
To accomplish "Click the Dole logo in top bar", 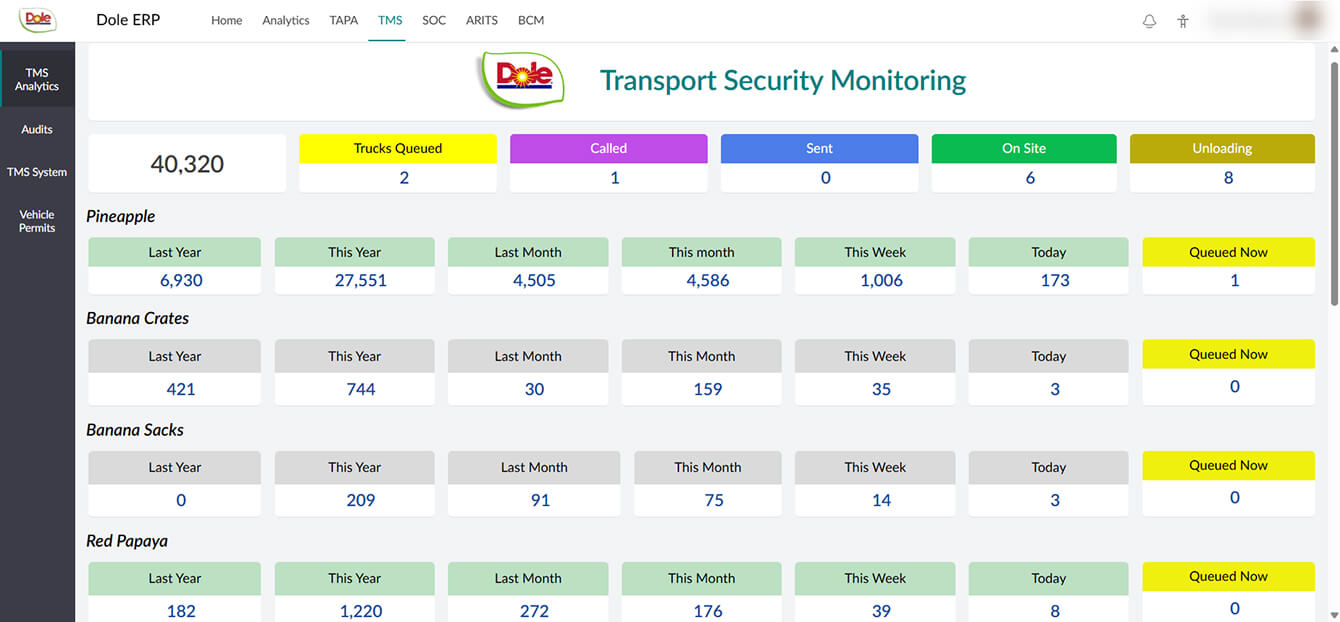I will coord(37,19).
